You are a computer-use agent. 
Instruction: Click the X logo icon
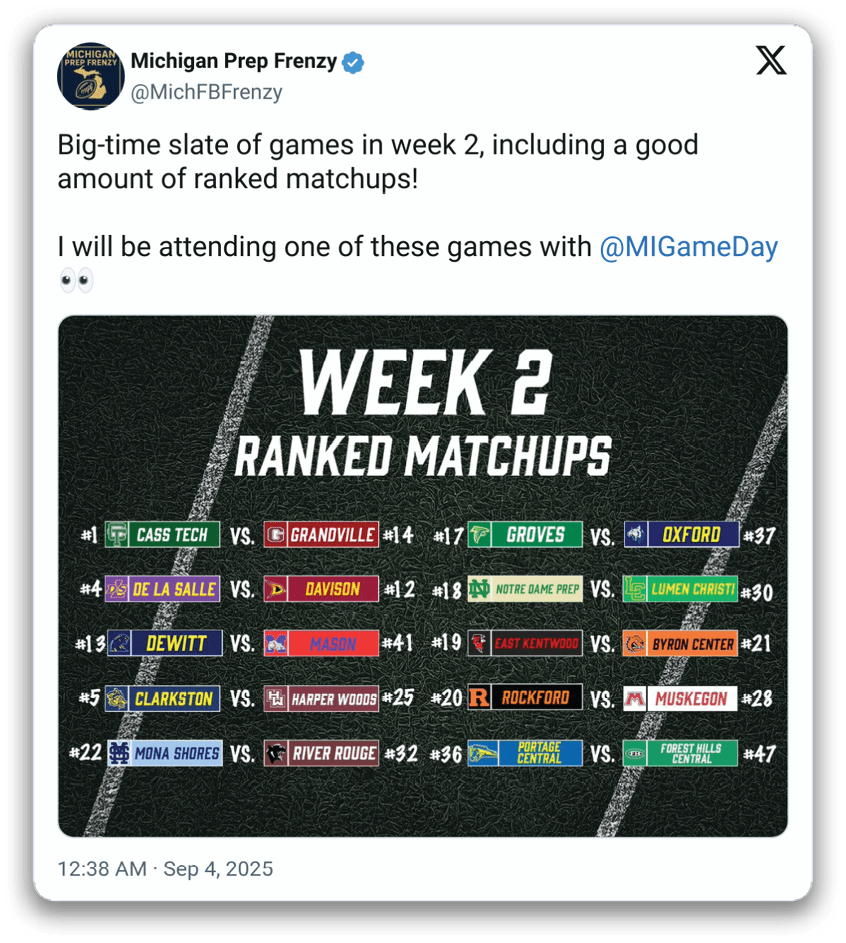(x=771, y=62)
